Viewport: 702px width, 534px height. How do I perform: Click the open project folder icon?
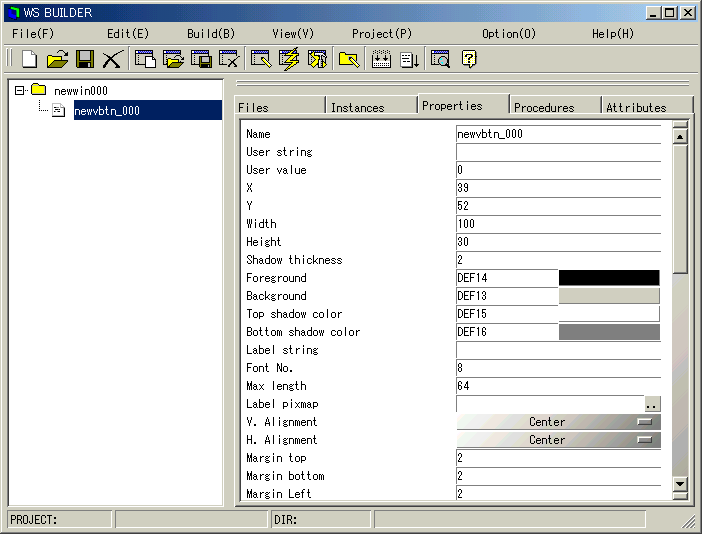[x=57, y=60]
